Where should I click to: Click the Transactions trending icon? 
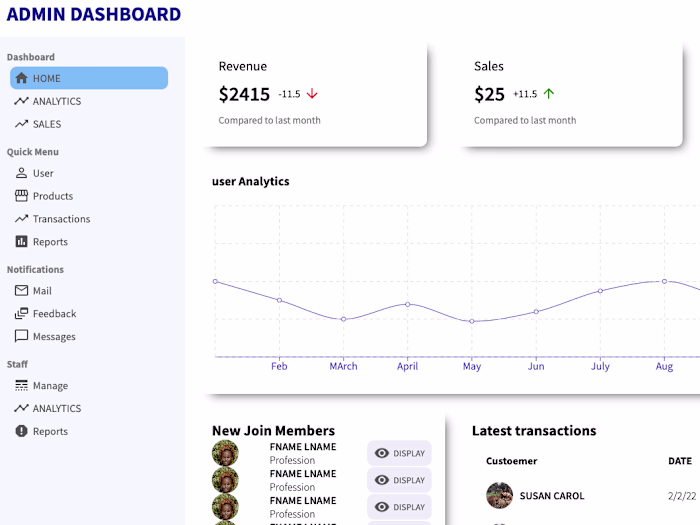21,219
